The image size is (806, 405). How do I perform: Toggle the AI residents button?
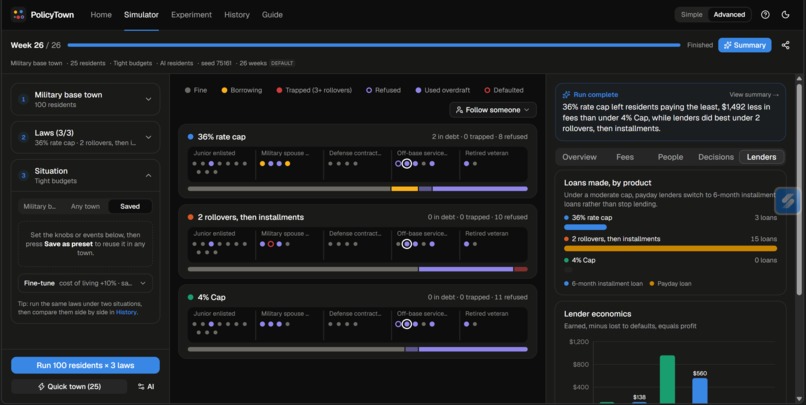[x=146, y=386]
